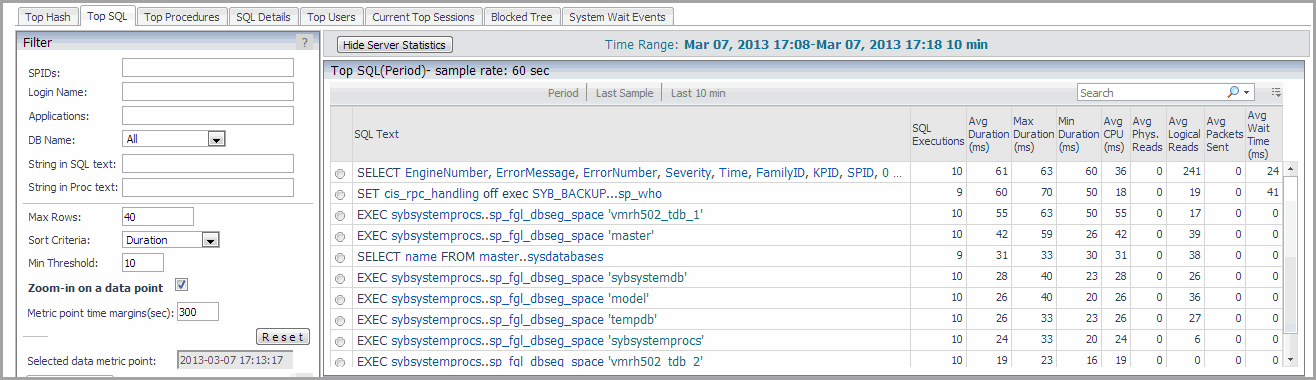Open the table column customizer icon

point(1276,93)
